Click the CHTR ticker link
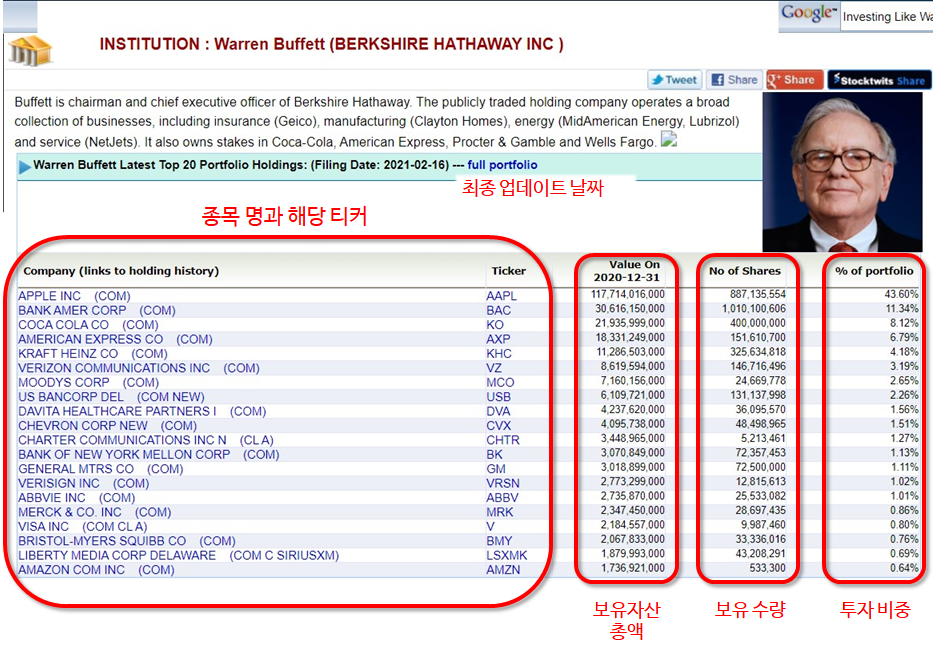 coord(503,440)
